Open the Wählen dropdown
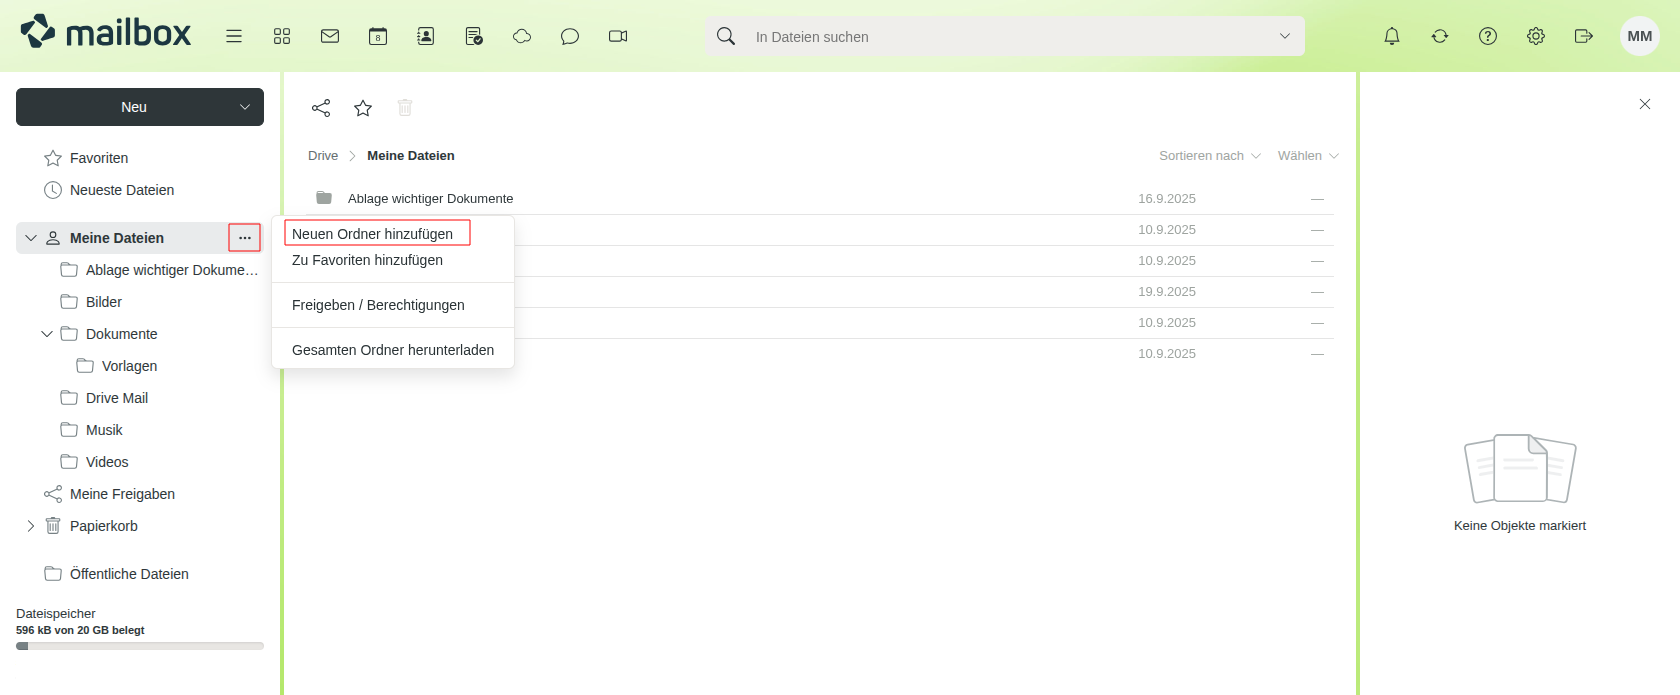 [1307, 156]
